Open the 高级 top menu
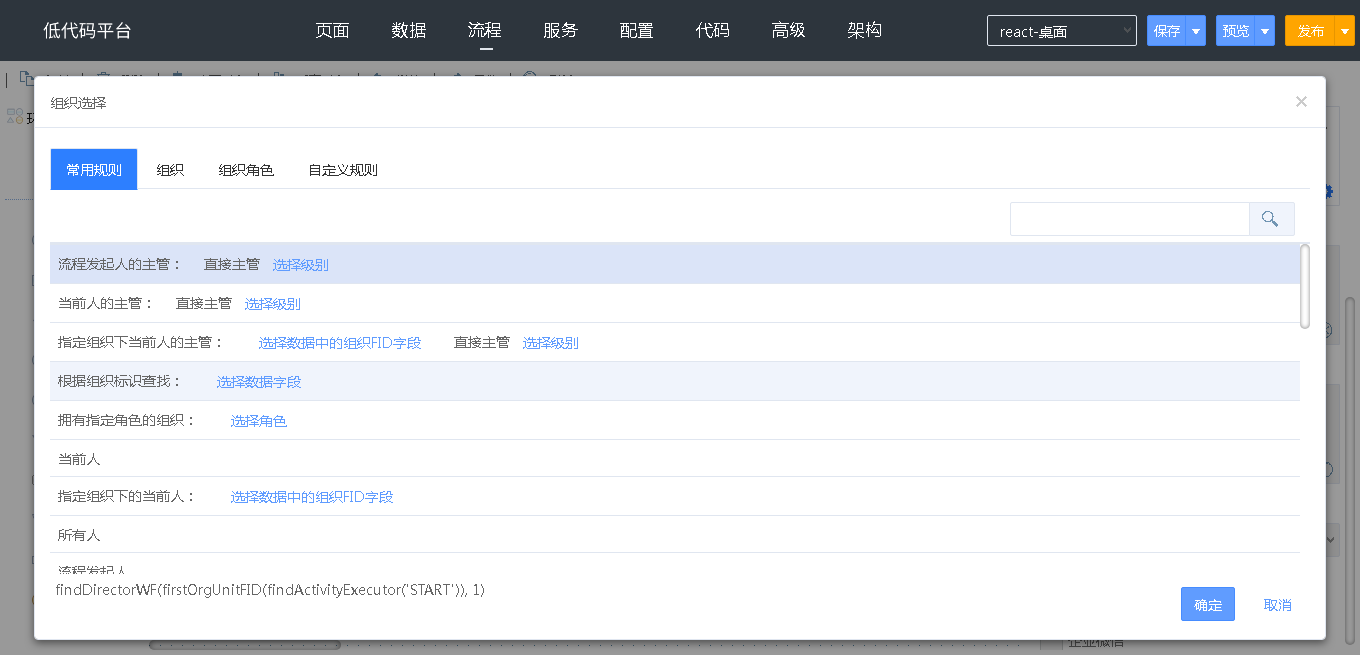Screen dimensions: 1360x655 789,31
